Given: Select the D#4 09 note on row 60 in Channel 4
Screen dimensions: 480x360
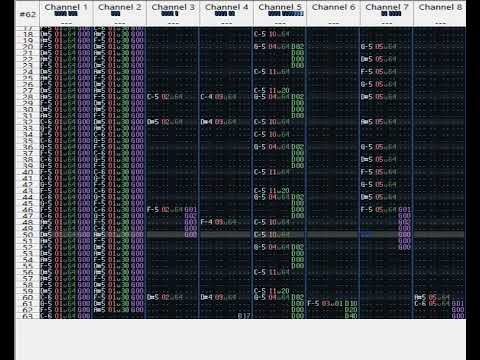Looking at the screenshot, I should (x=218, y=297).
